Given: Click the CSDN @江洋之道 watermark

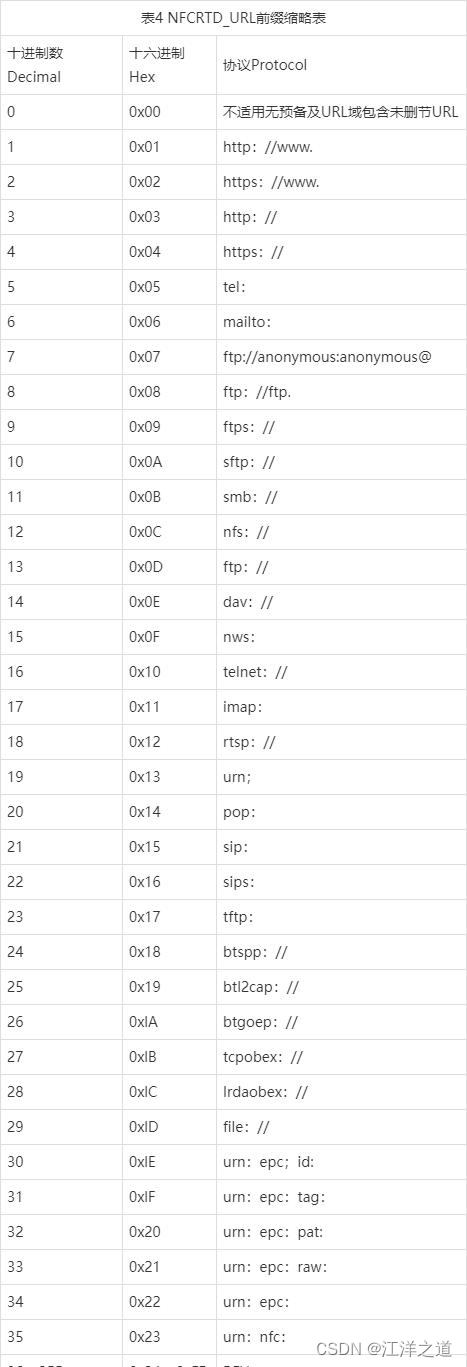Looking at the screenshot, I should (384, 1349).
